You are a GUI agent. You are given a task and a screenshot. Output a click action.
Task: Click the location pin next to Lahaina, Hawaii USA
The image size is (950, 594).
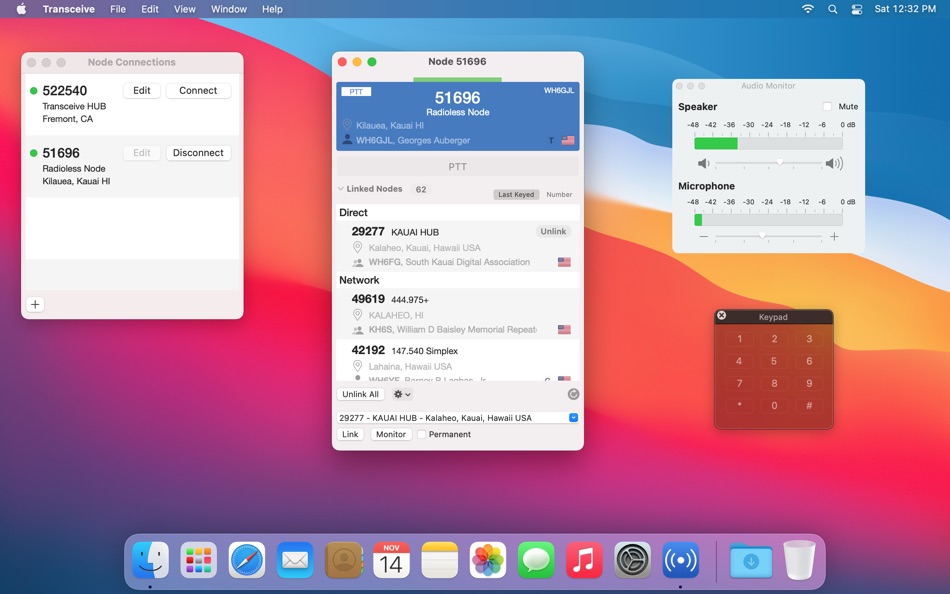tap(357, 366)
